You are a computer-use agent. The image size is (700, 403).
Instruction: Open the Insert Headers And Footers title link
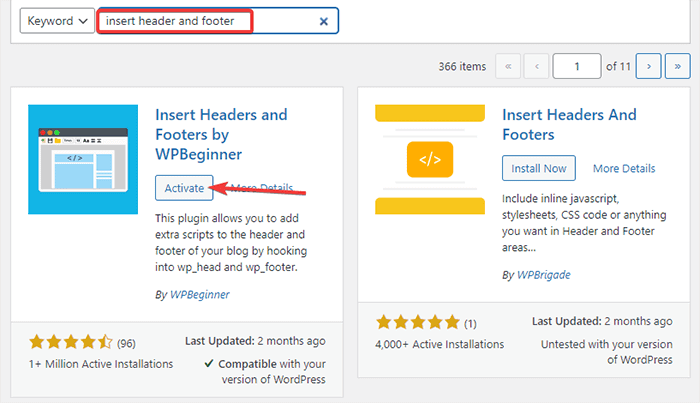[568, 125]
